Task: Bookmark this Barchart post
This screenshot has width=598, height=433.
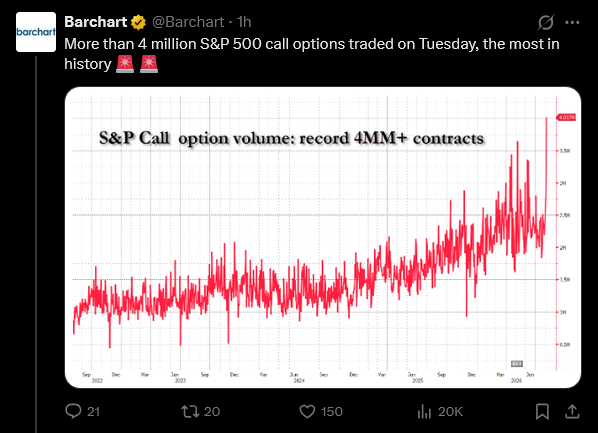Action: click(542, 411)
